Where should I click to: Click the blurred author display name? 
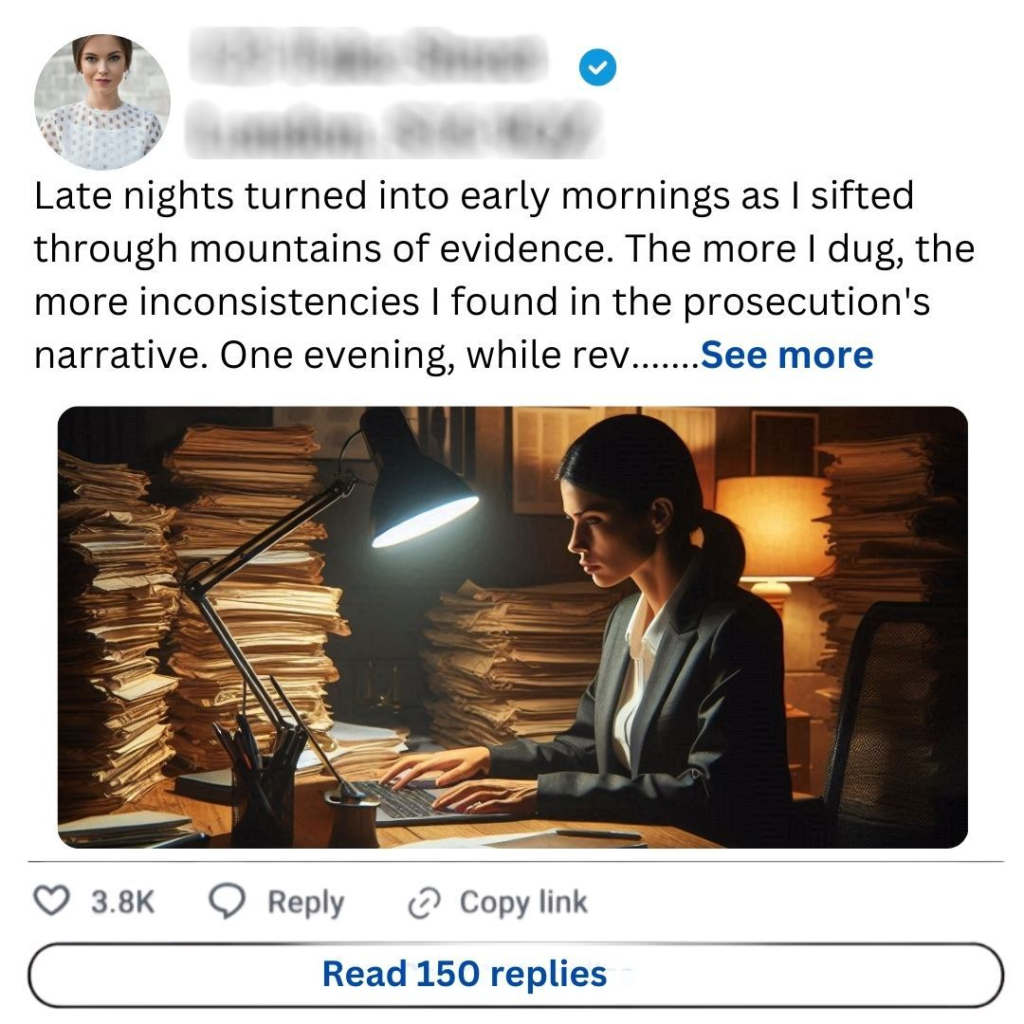368,62
